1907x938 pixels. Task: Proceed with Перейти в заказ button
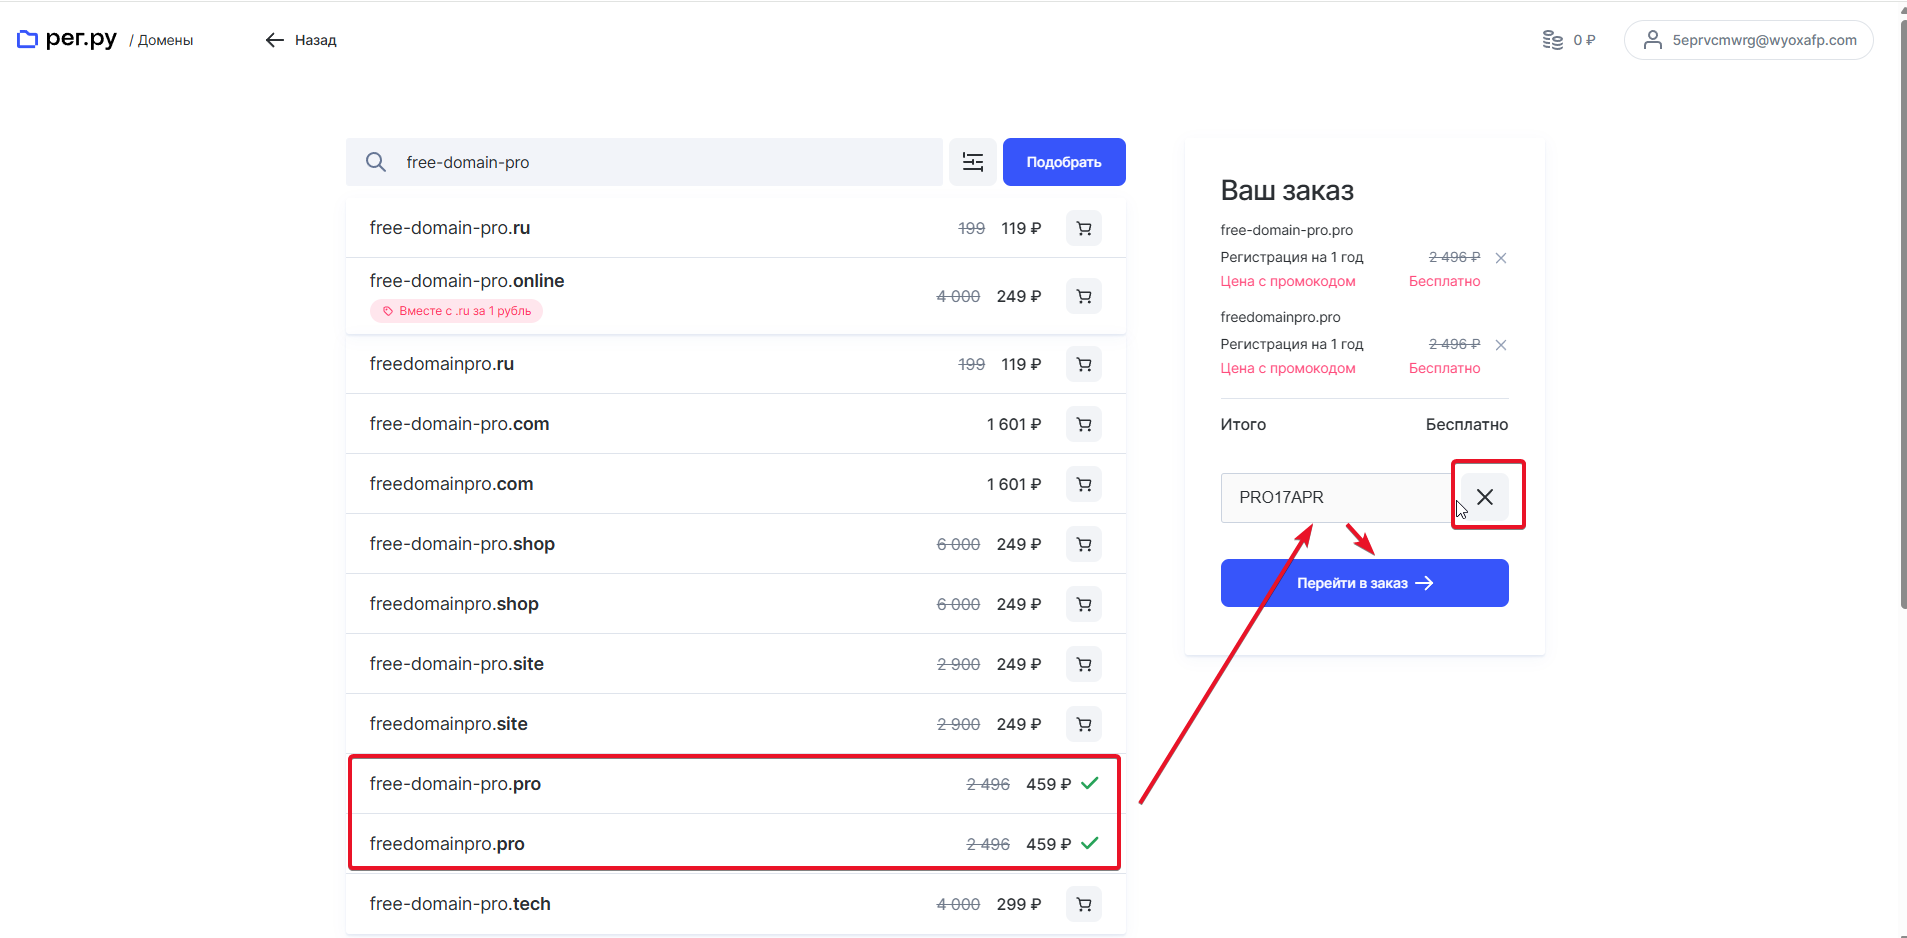tap(1364, 583)
